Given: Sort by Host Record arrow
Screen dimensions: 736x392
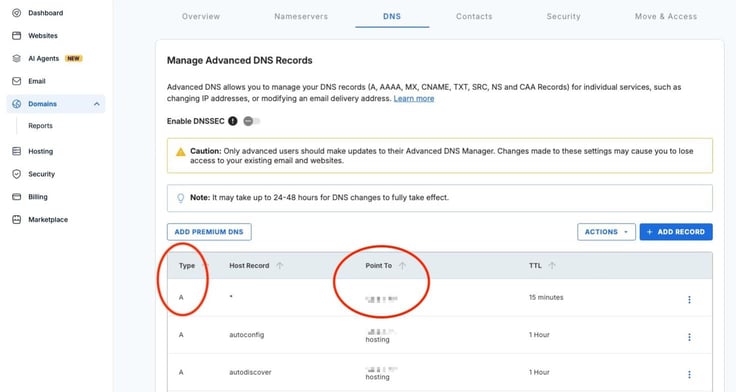Looking at the screenshot, I should pos(280,266).
